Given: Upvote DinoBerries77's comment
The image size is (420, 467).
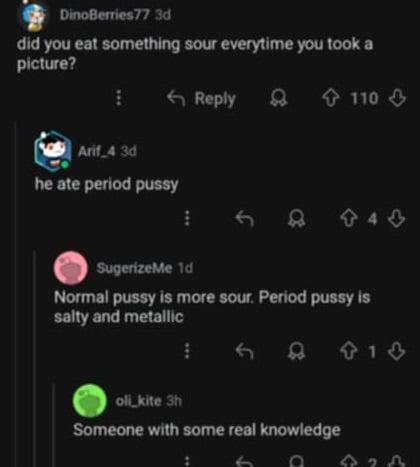Looking at the screenshot, I should (x=331, y=98).
